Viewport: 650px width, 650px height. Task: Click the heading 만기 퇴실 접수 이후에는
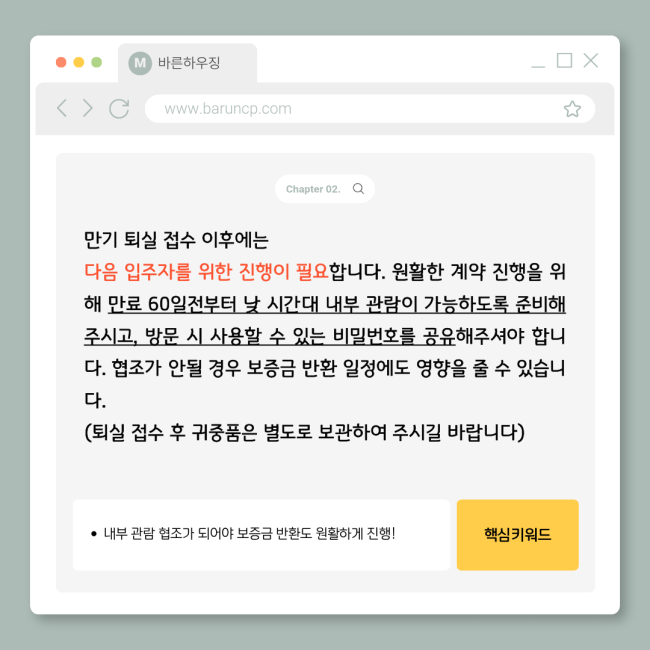(176, 240)
